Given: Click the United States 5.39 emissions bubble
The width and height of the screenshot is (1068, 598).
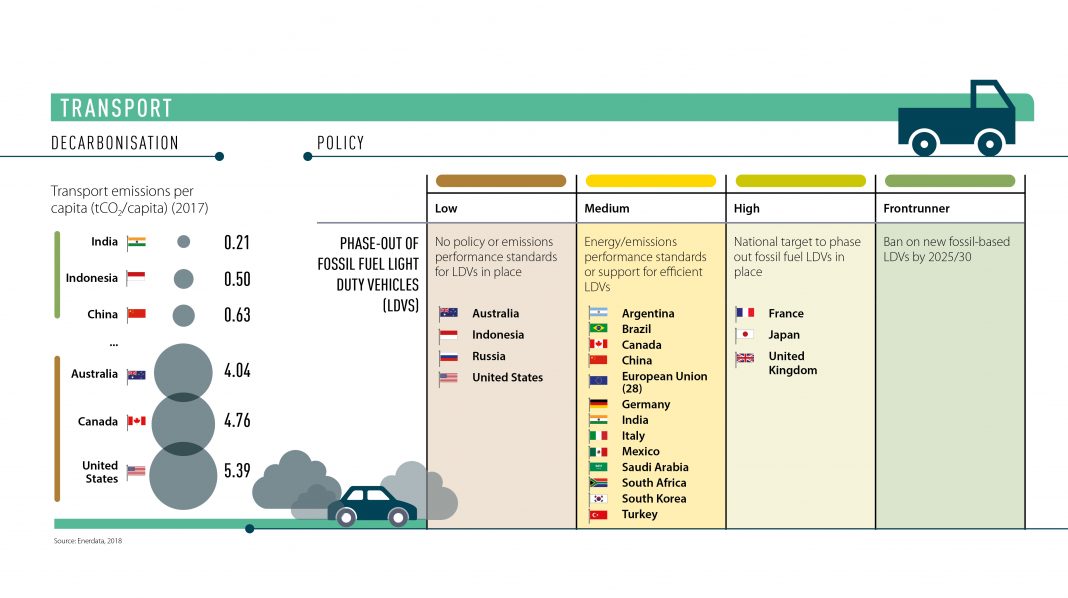Looking at the screenshot, I should pyautogui.click(x=183, y=474).
